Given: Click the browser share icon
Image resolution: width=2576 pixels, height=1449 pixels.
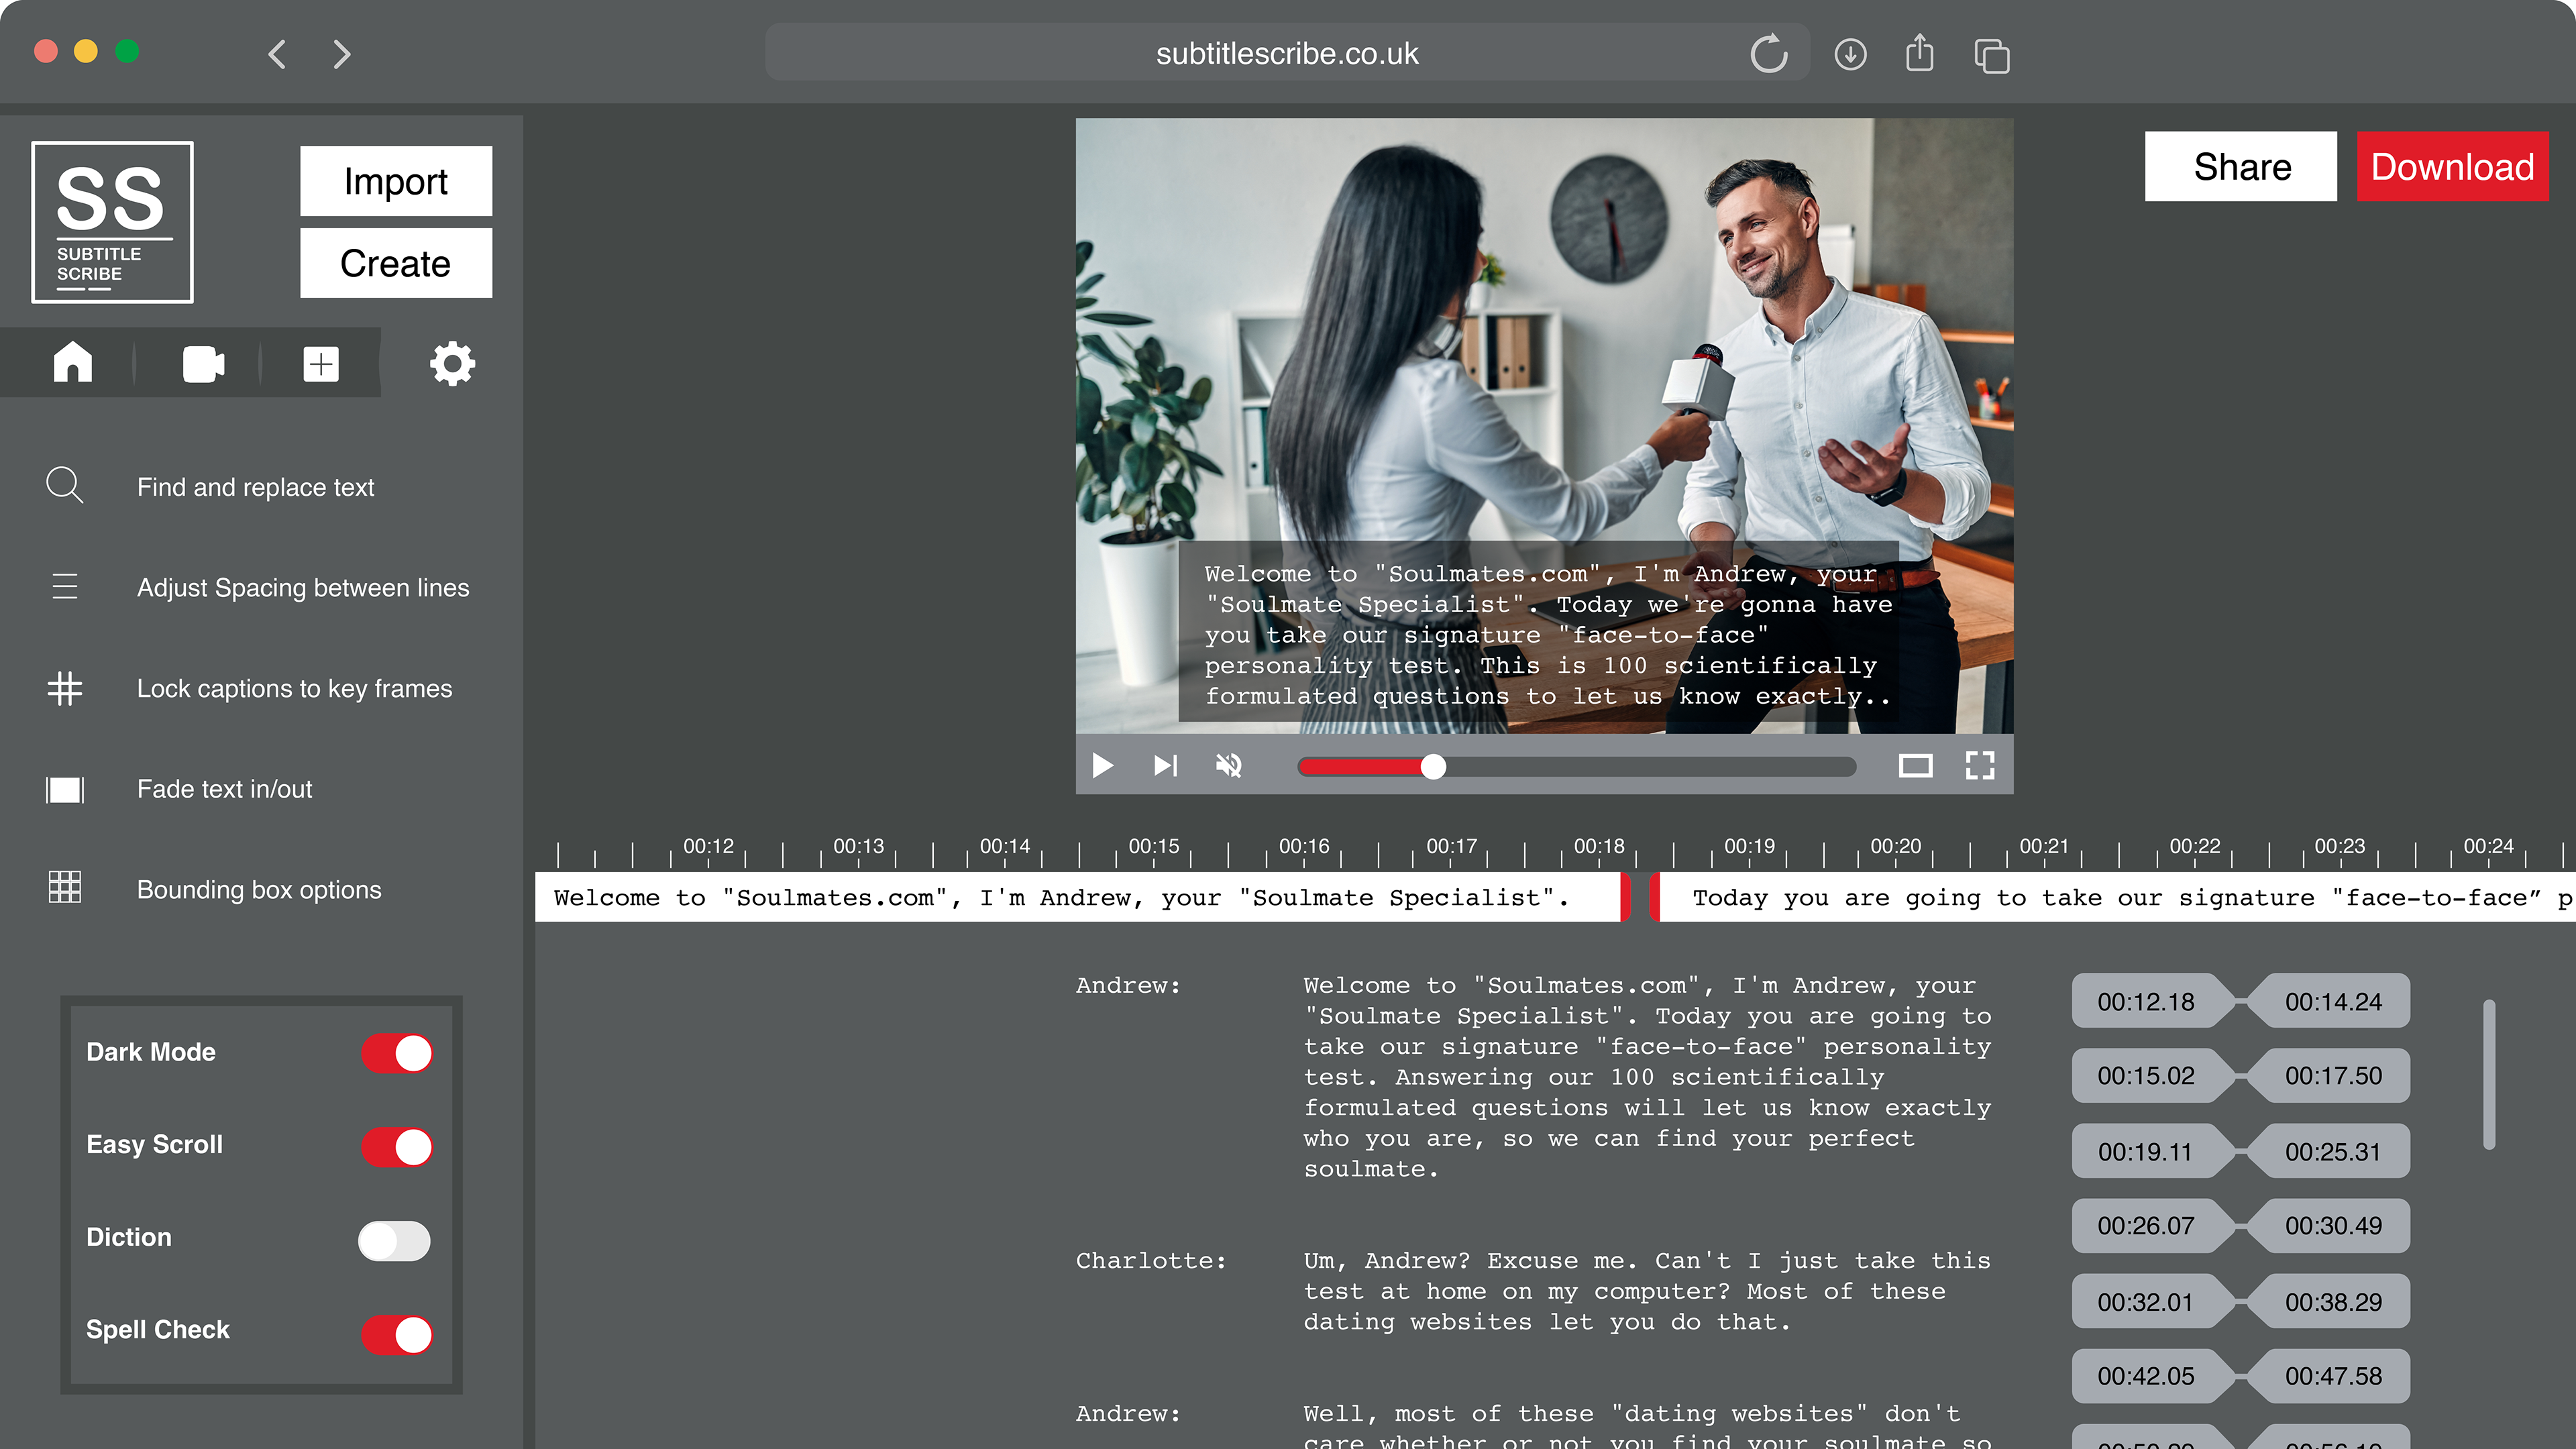Looking at the screenshot, I should pyautogui.click(x=1919, y=54).
